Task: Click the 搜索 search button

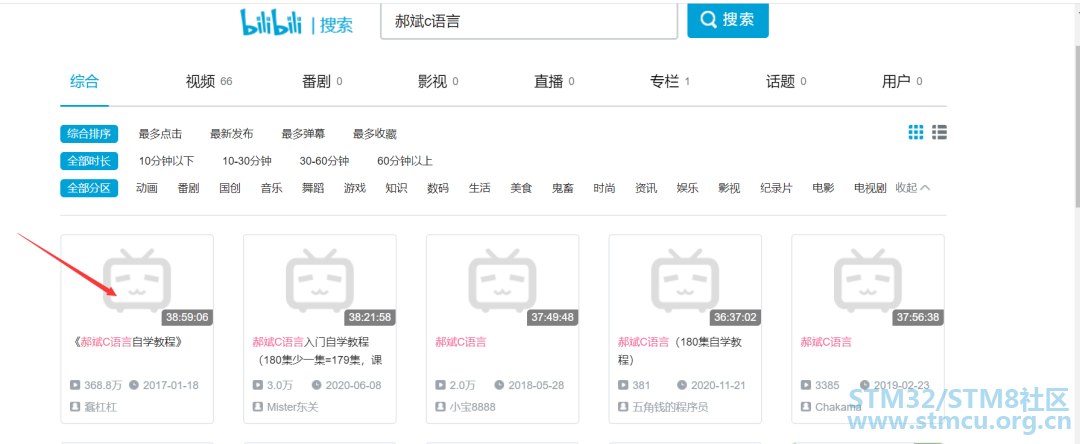Action: 727,19
